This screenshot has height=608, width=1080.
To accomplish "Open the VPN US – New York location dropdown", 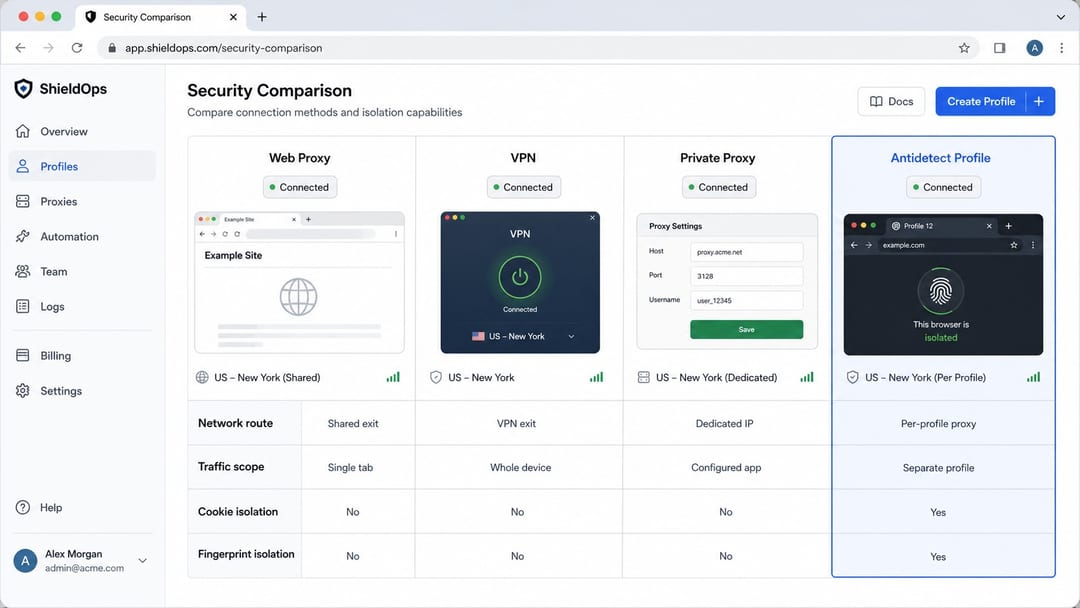I will [523, 337].
